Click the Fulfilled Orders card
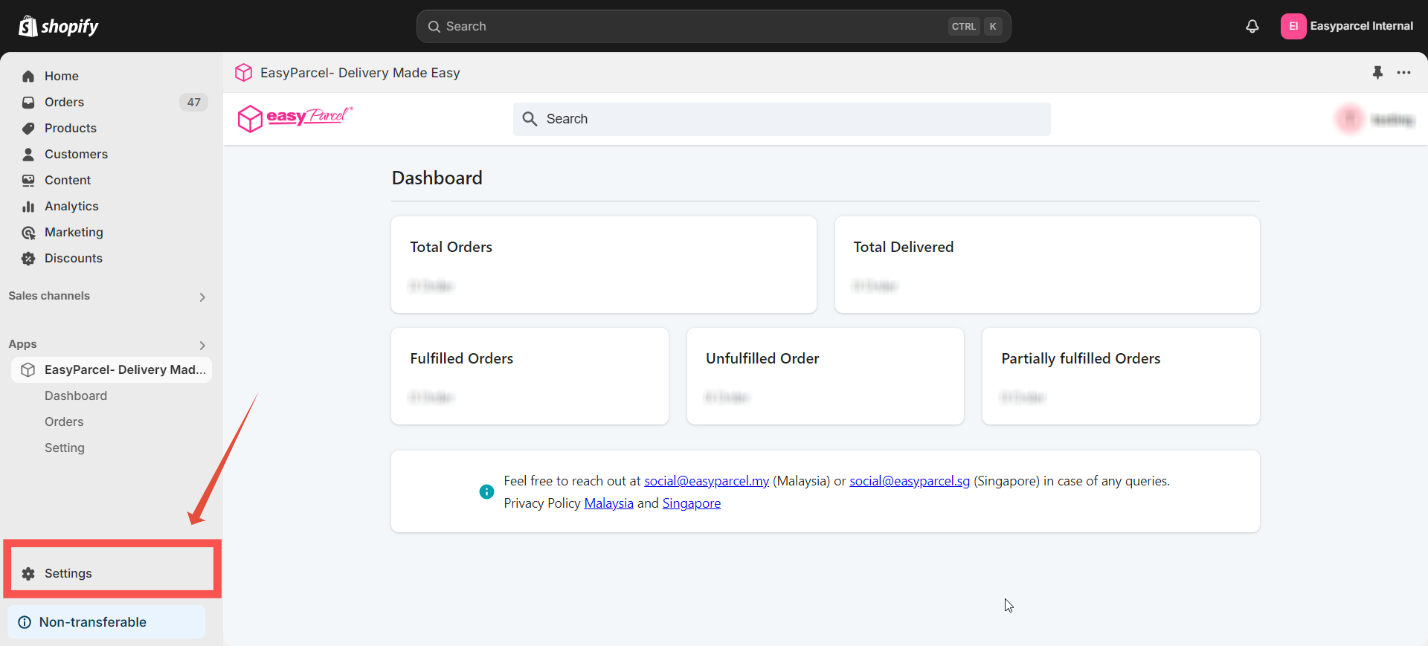The width and height of the screenshot is (1428, 646). 530,376
